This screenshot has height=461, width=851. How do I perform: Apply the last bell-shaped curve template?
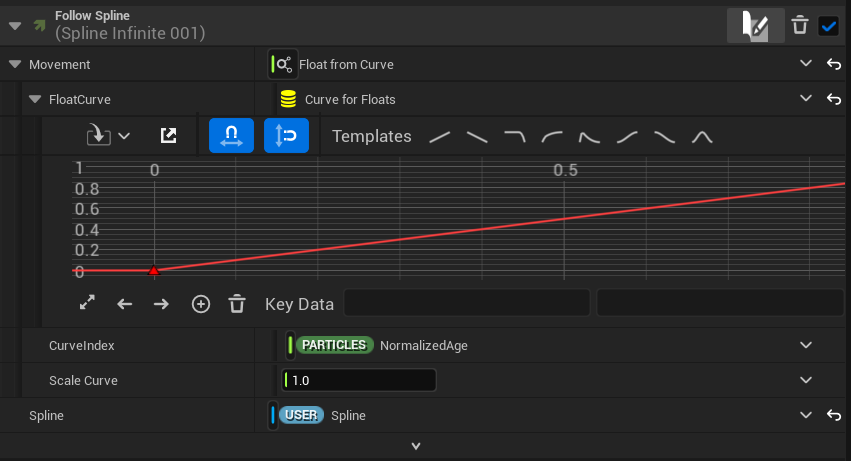pos(702,137)
